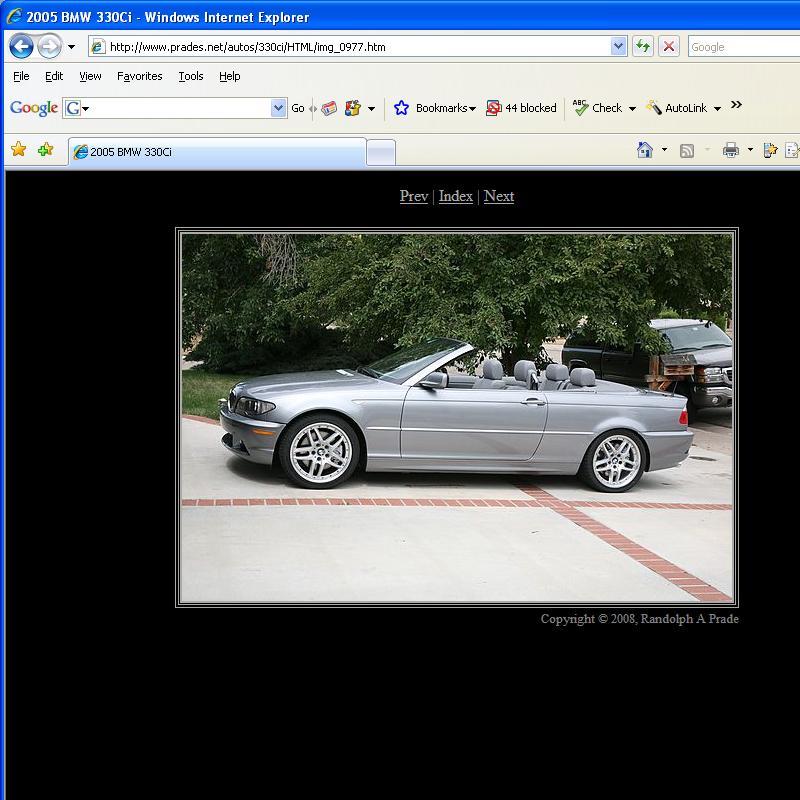Open the File menu
Image resolution: width=800 pixels, height=800 pixels.
(x=21, y=76)
